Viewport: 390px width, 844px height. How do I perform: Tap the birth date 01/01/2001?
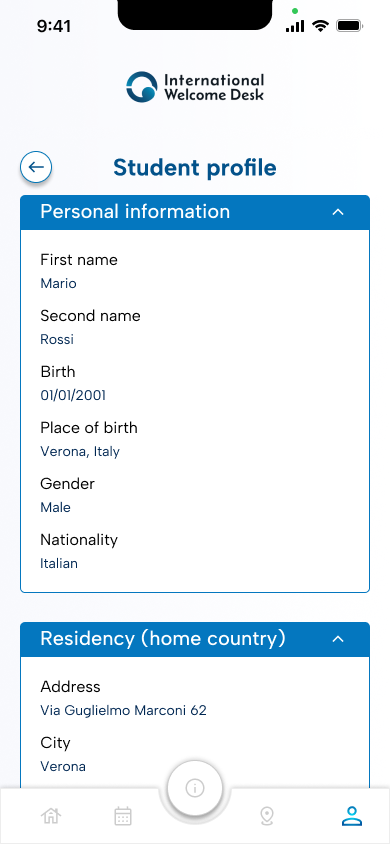(x=73, y=396)
